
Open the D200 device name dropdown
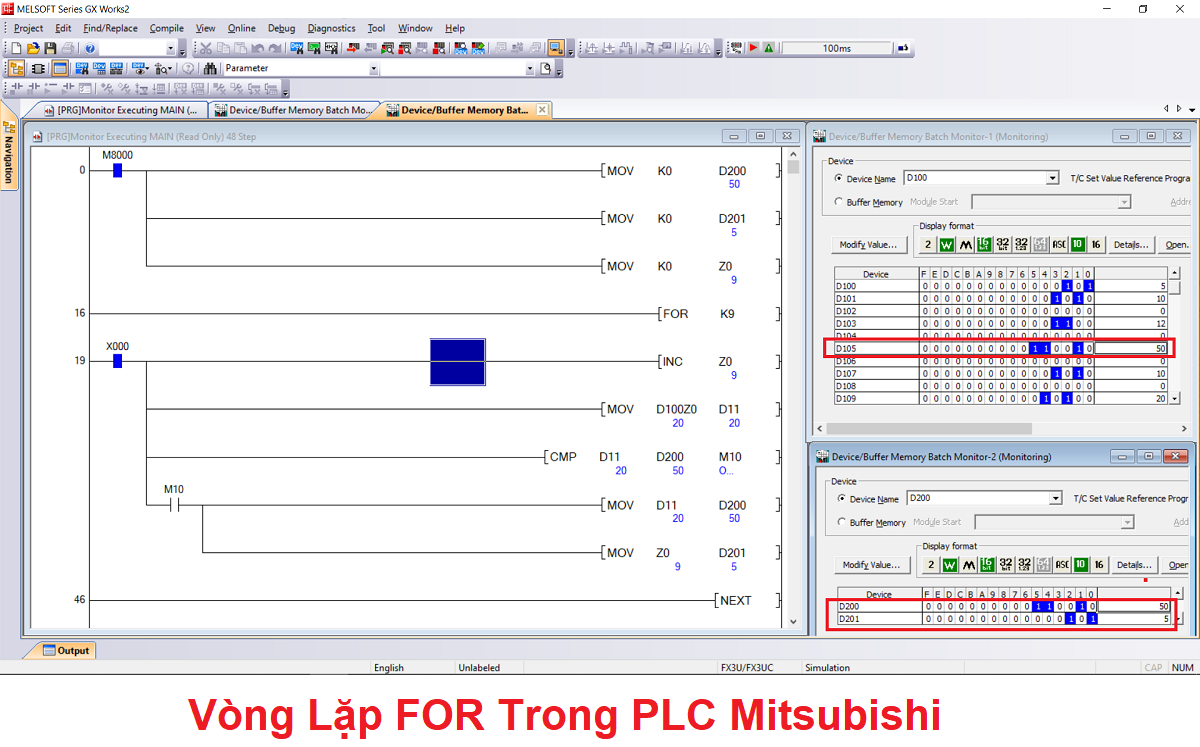point(1056,498)
